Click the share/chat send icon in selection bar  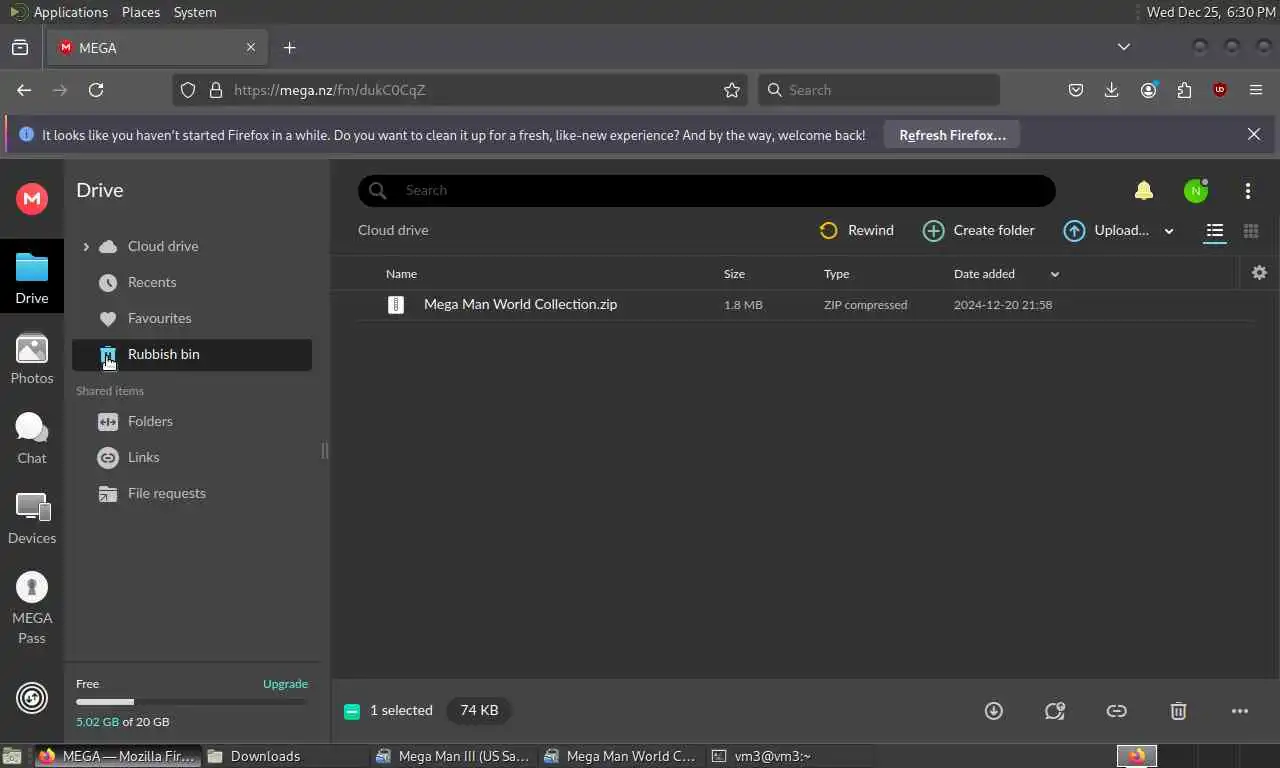[1054, 711]
